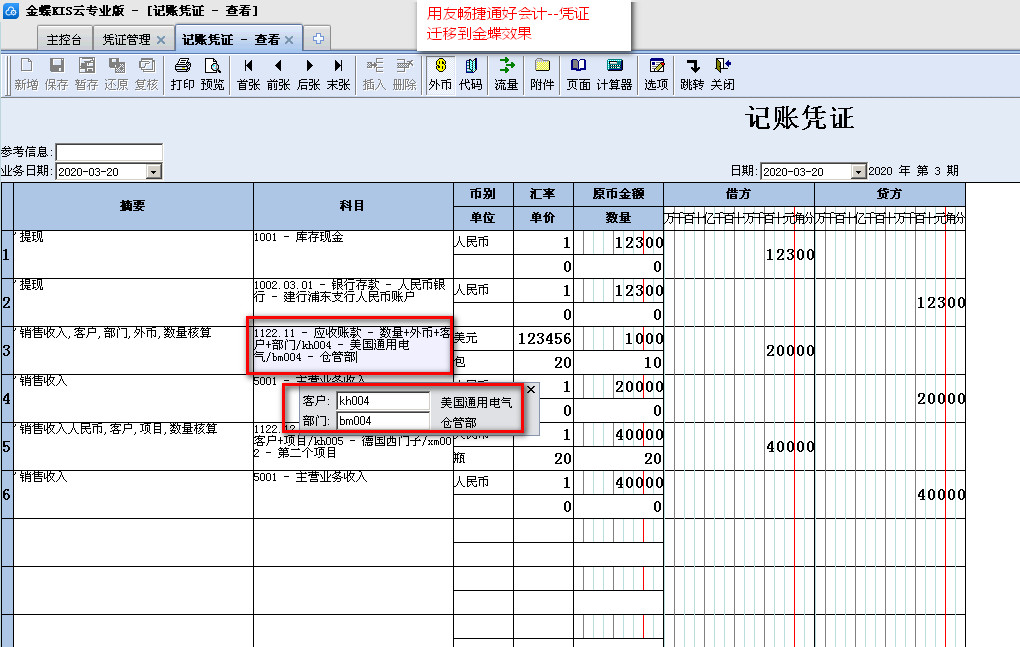Add a new tab with plus button
This screenshot has height=647, width=1020.
(318, 39)
